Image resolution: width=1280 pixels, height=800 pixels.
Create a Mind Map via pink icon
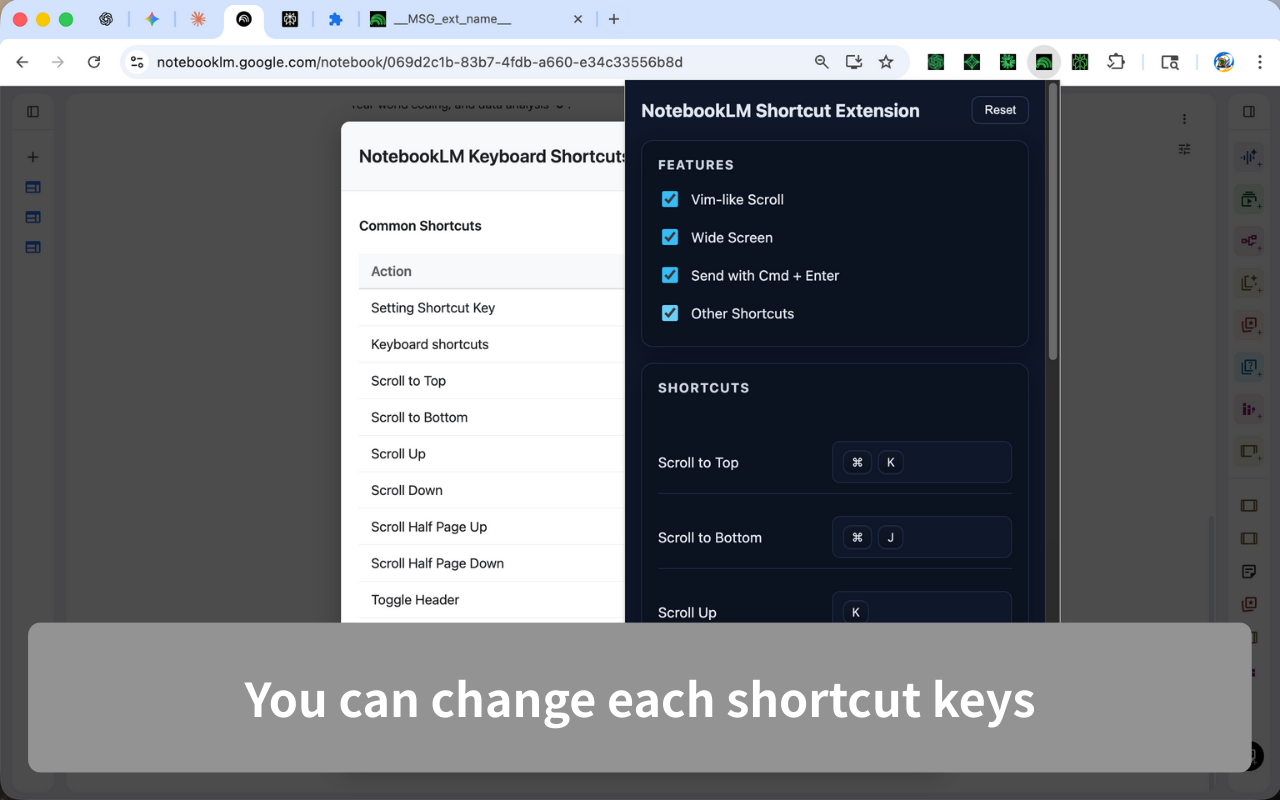[x=1249, y=241]
